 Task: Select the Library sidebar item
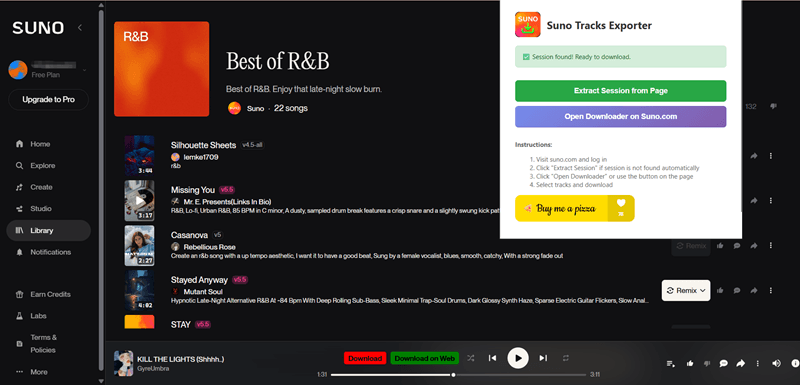pos(48,230)
